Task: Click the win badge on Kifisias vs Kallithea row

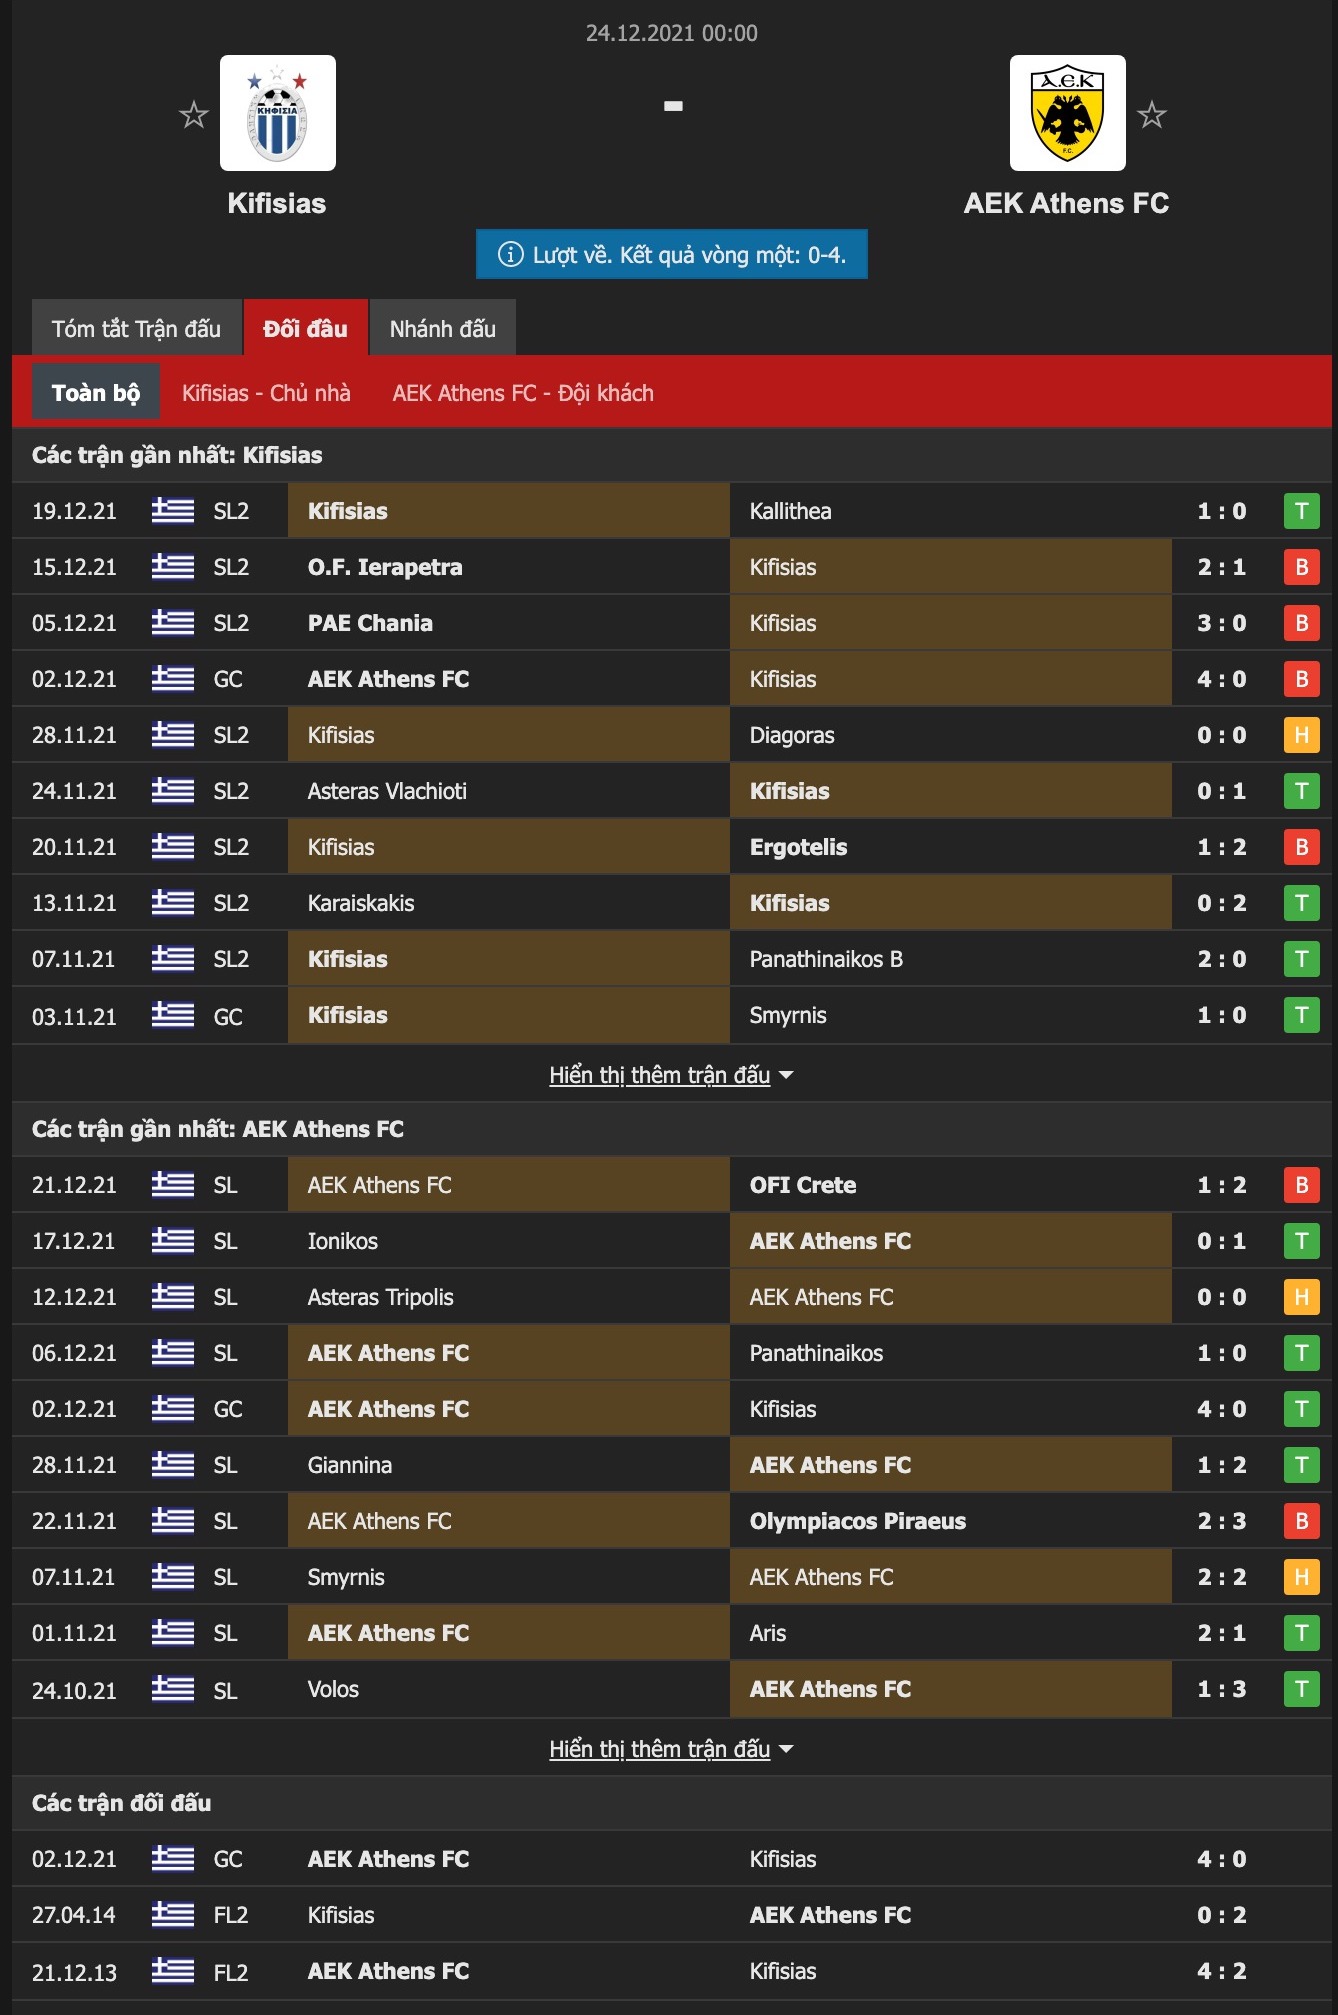Action: click(x=1302, y=511)
